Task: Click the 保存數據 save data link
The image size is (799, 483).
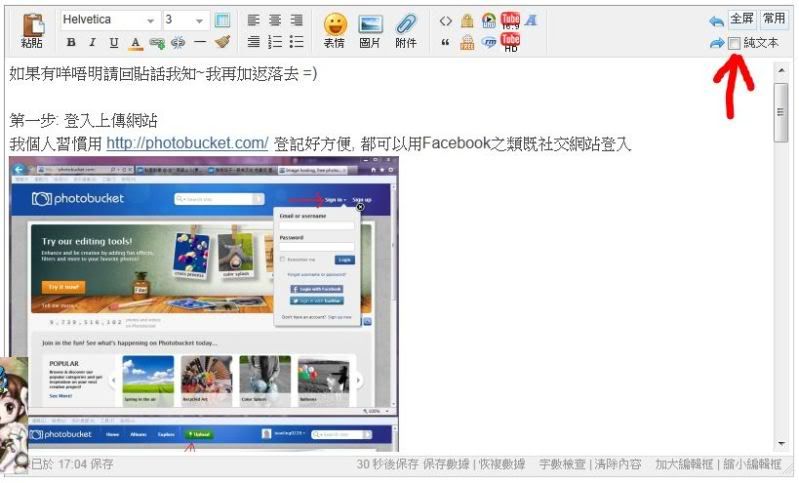Action: point(446,464)
